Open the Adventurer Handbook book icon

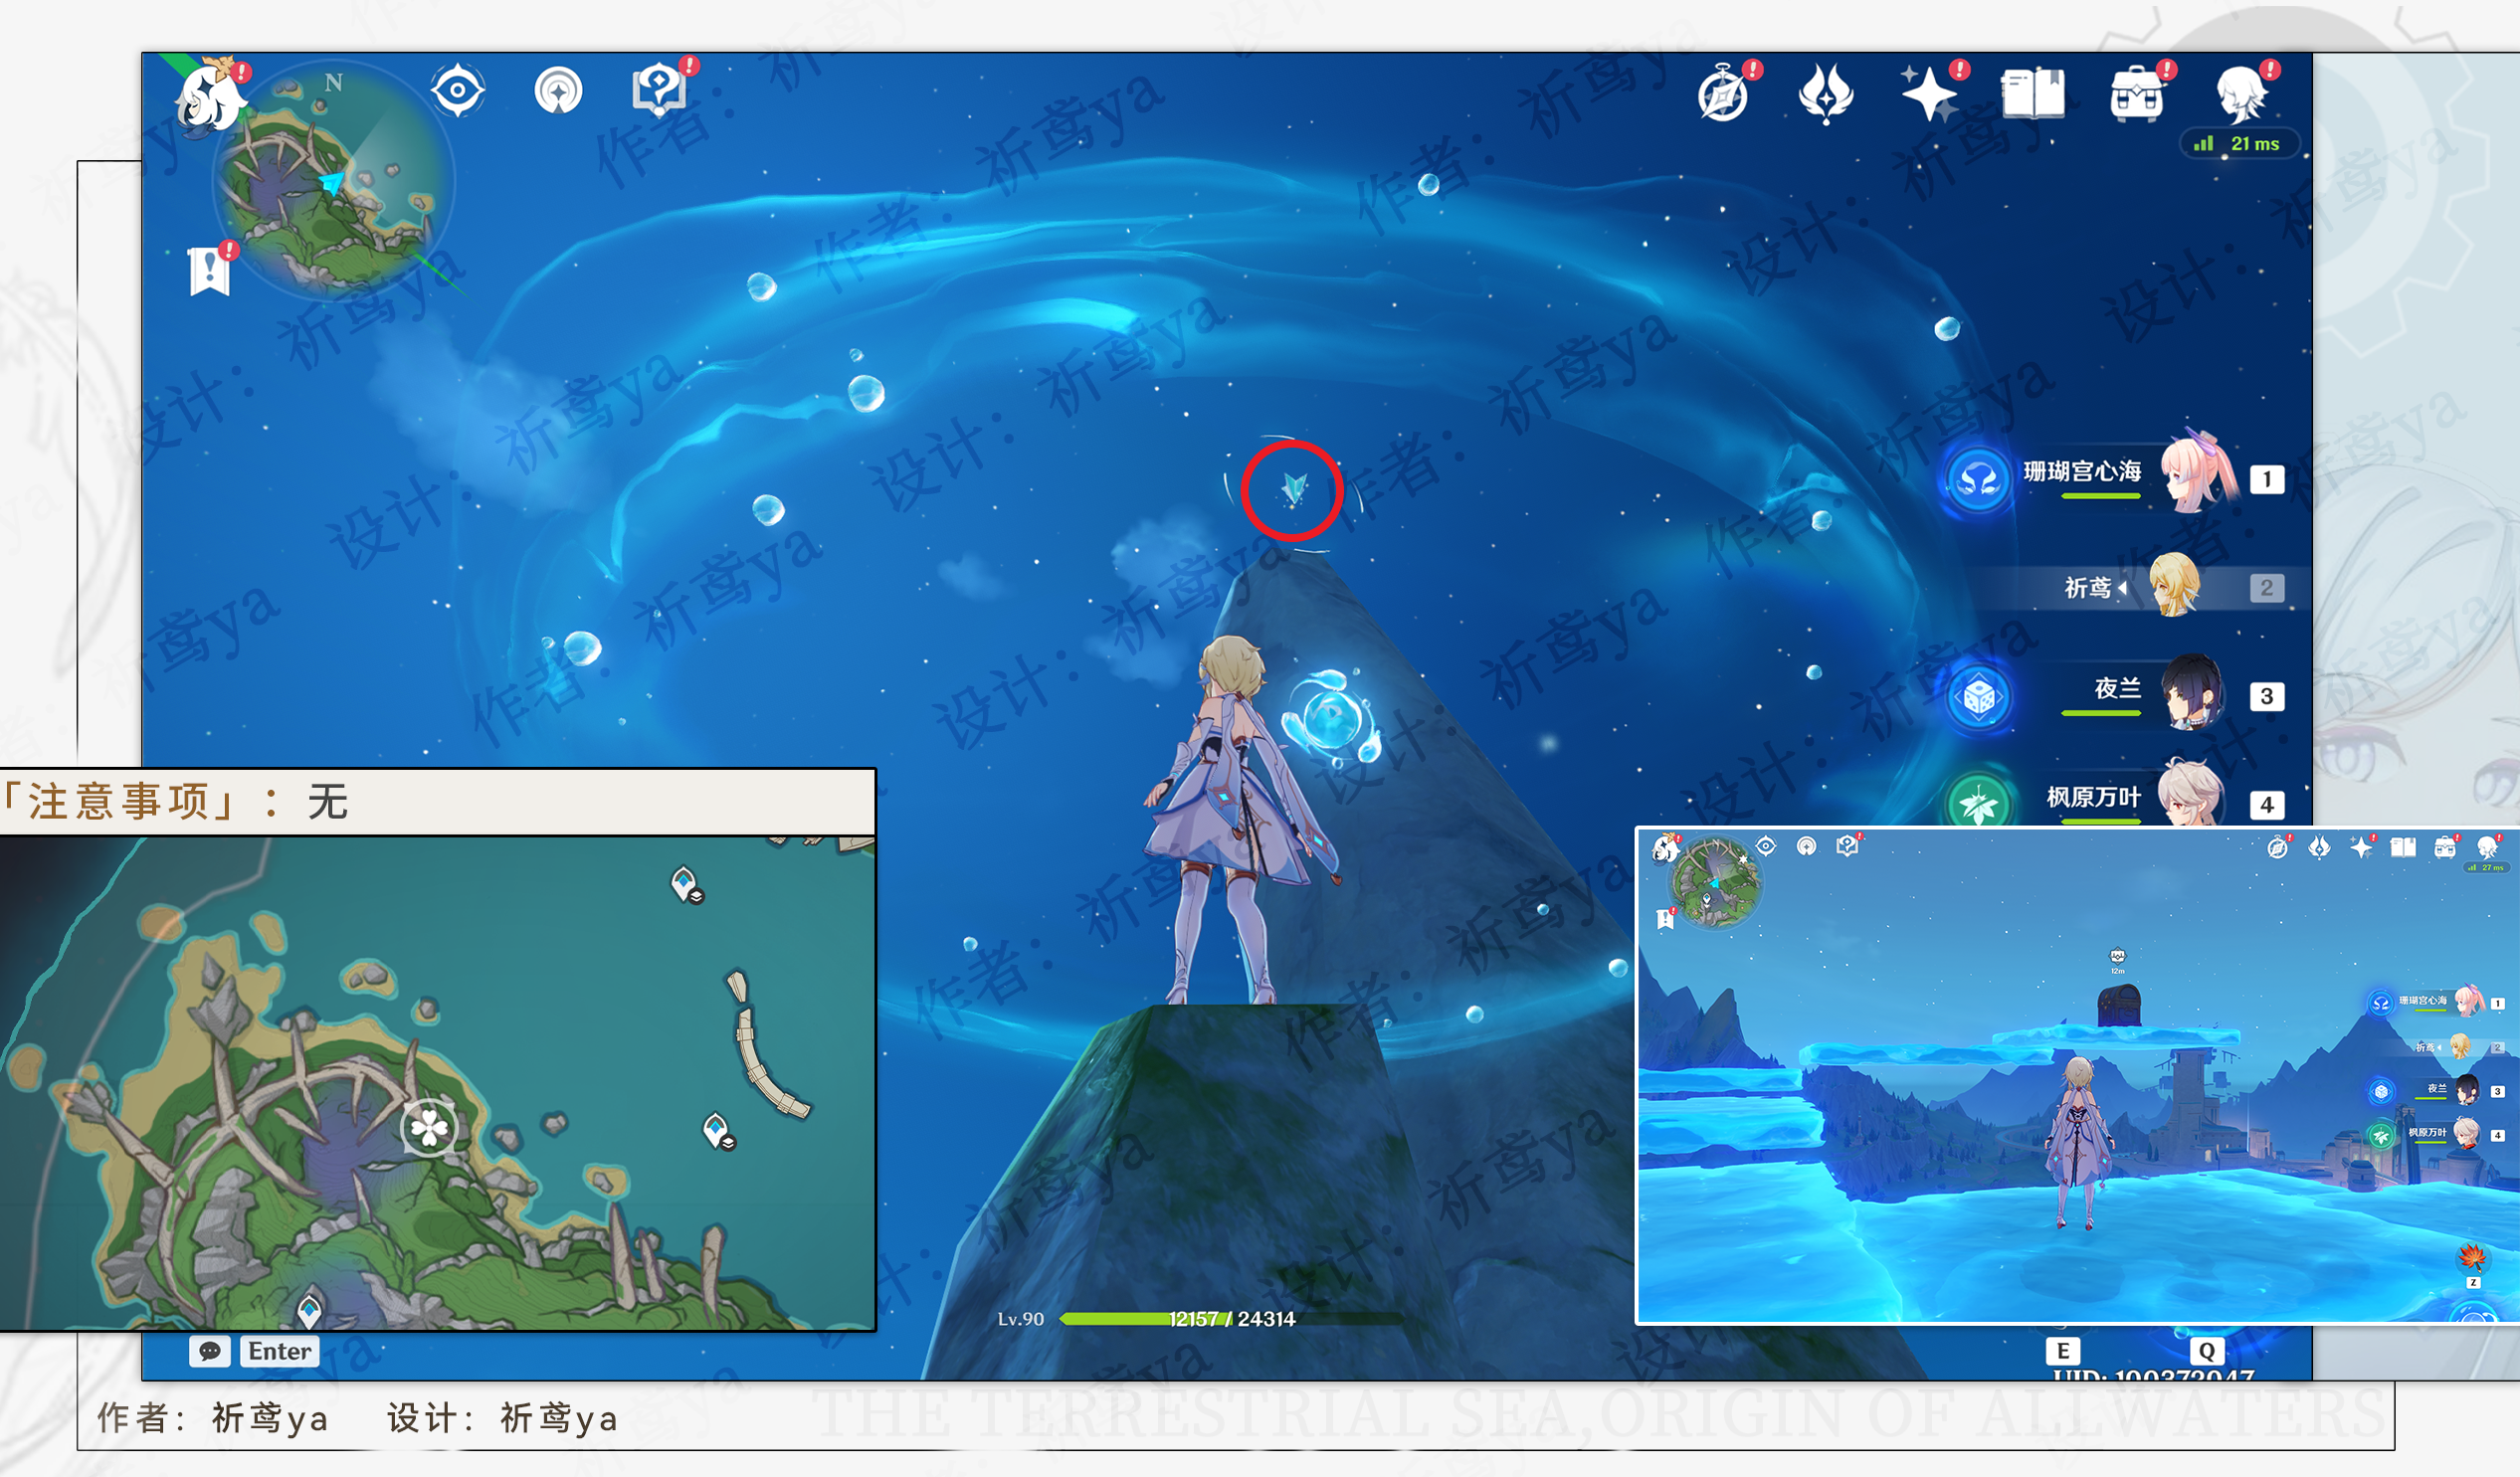click(2033, 94)
